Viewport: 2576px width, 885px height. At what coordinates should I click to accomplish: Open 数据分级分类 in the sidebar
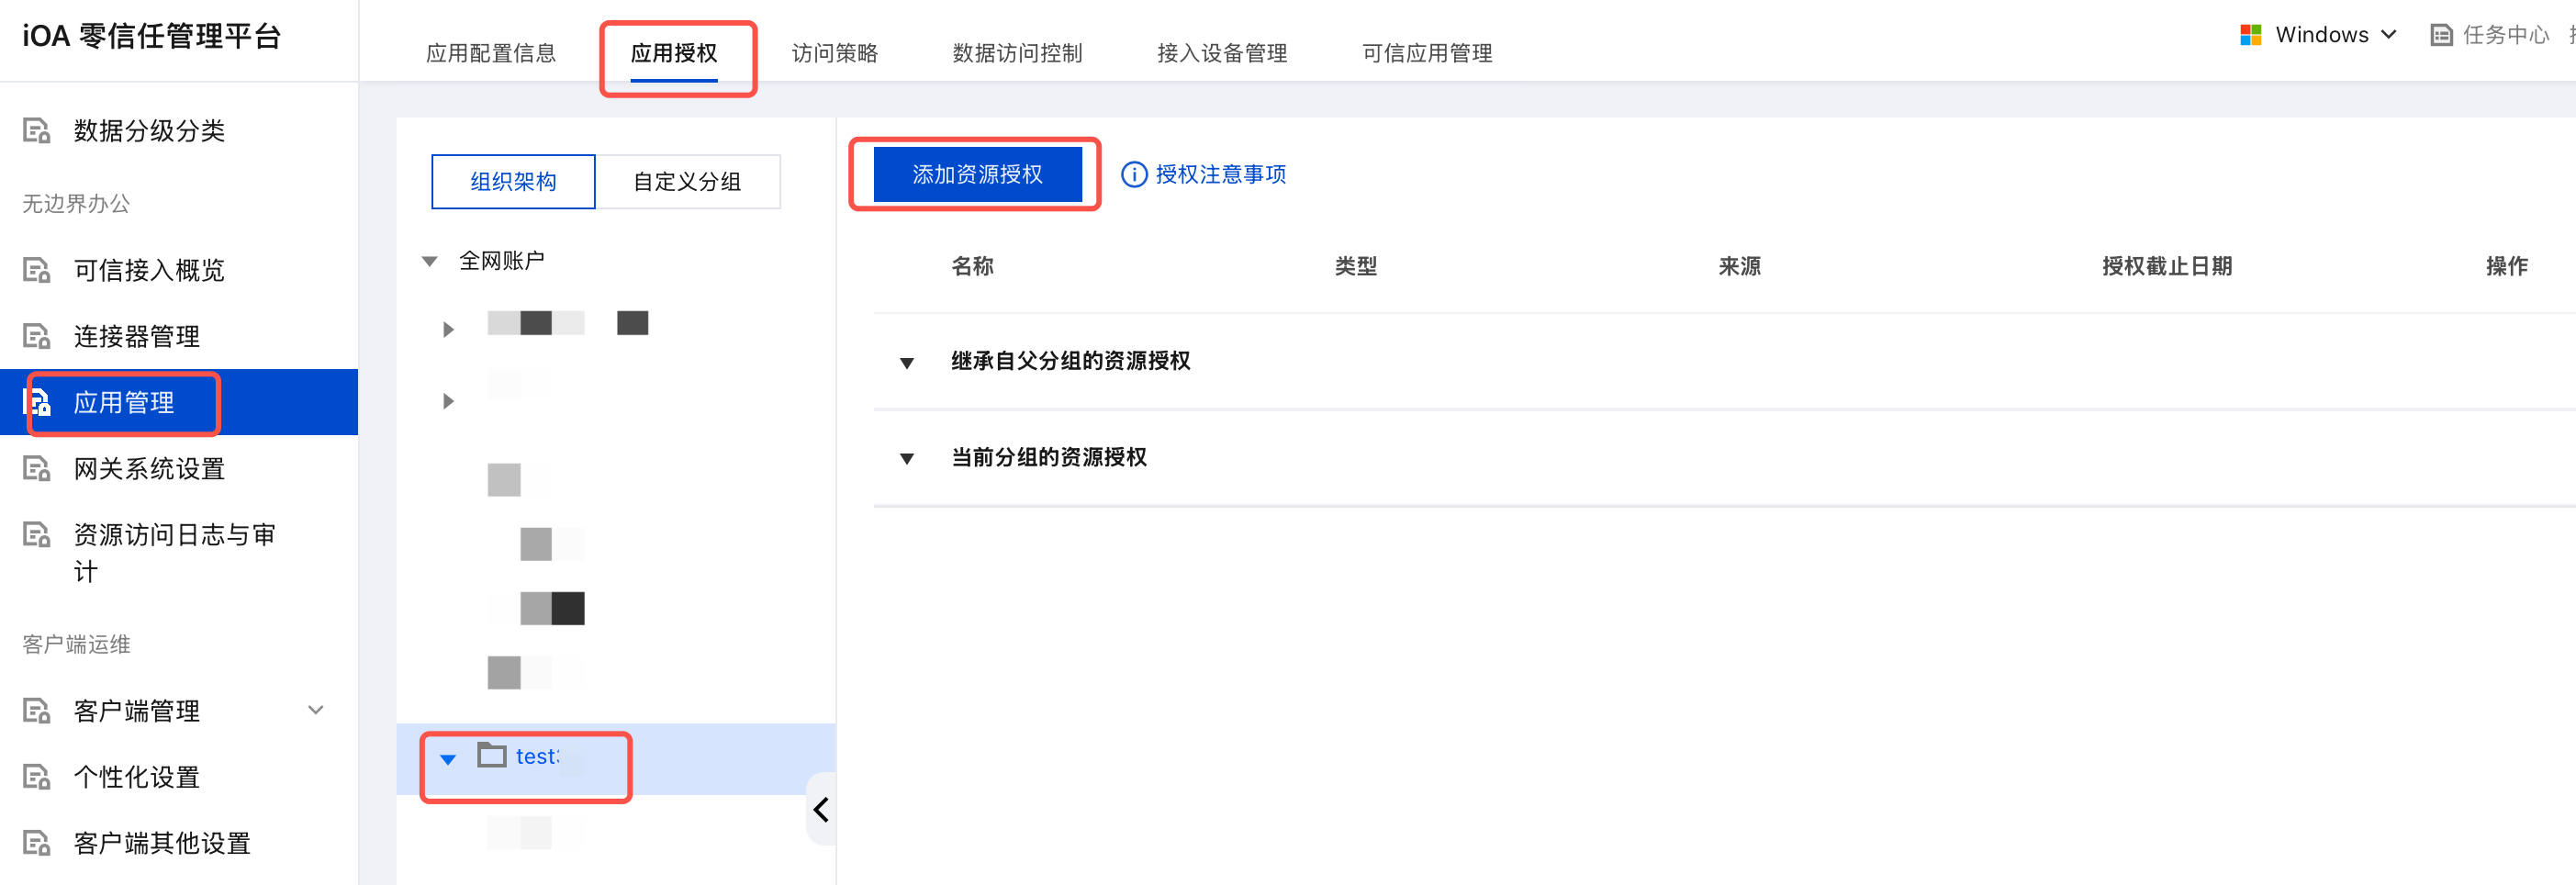(149, 131)
